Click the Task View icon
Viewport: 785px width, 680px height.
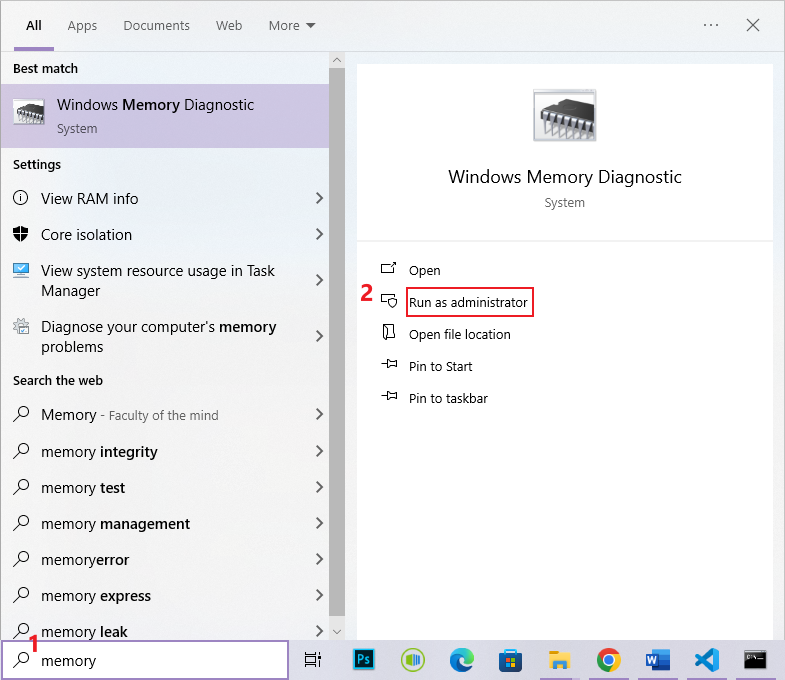(x=313, y=660)
